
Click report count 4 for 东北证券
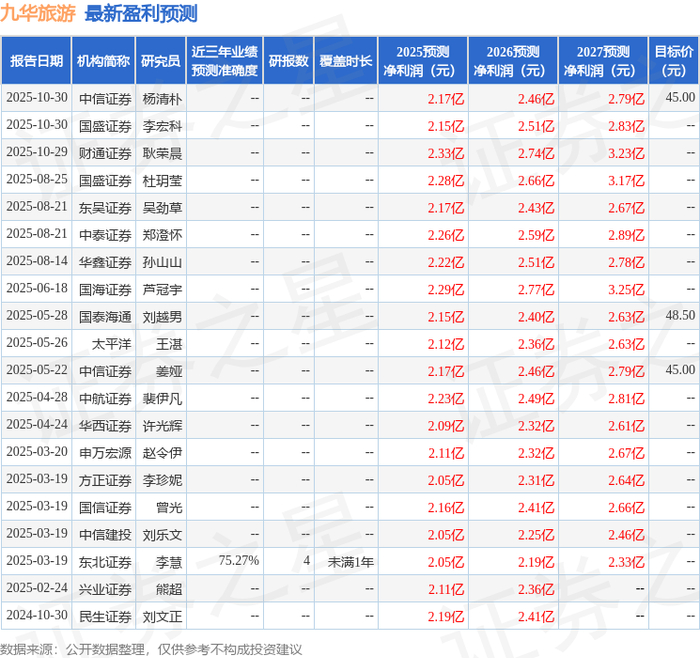pos(307,561)
